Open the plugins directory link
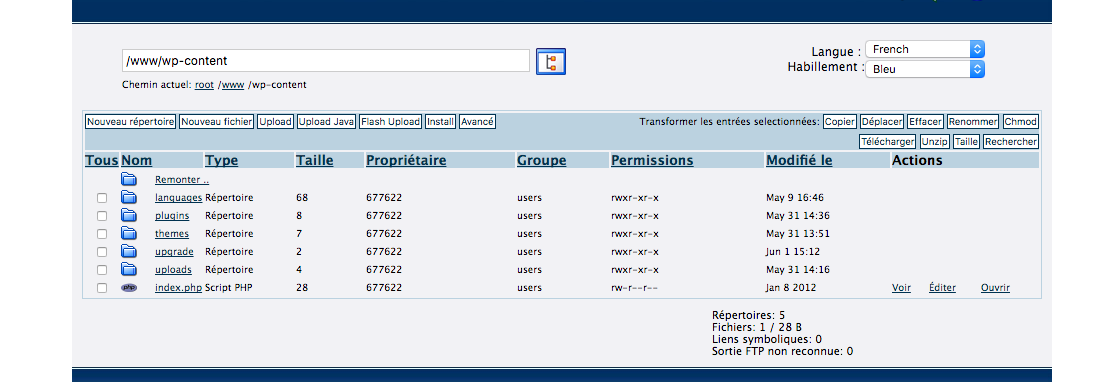The image size is (1095, 382). click(x=172, y=216)
